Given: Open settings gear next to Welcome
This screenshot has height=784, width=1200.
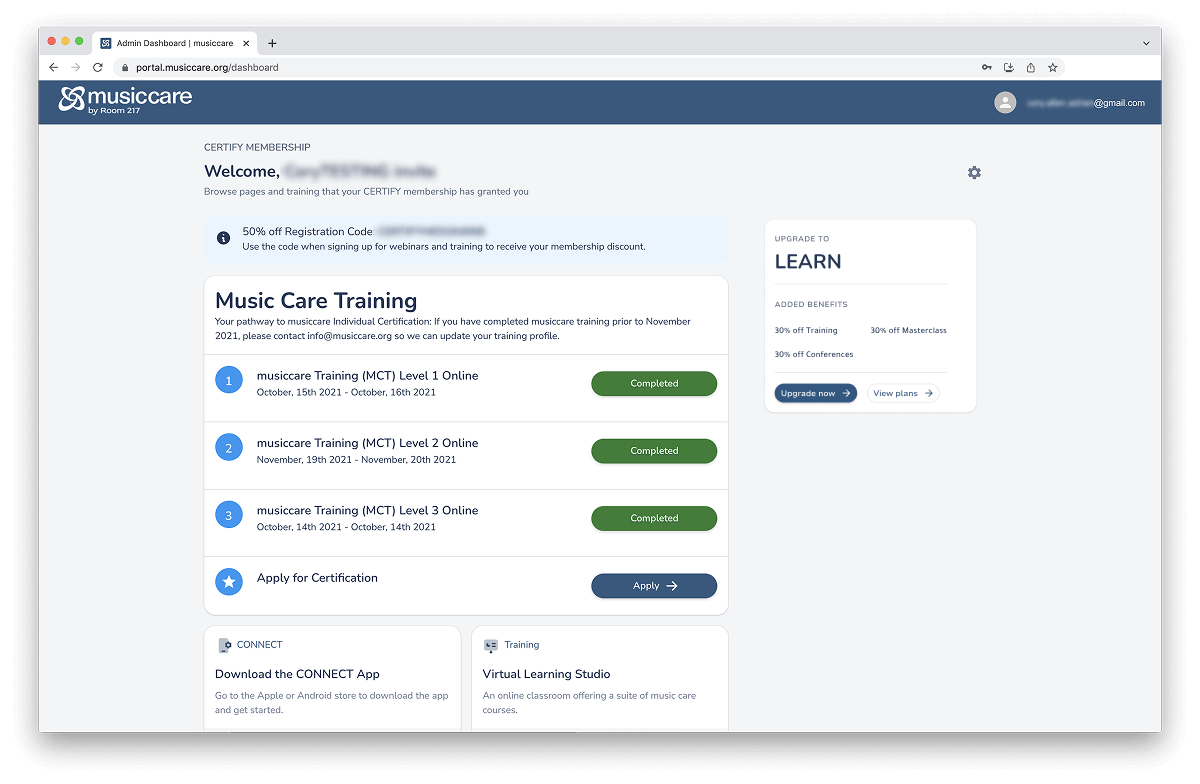Looking at the screenshot, I should click(974, 173).
